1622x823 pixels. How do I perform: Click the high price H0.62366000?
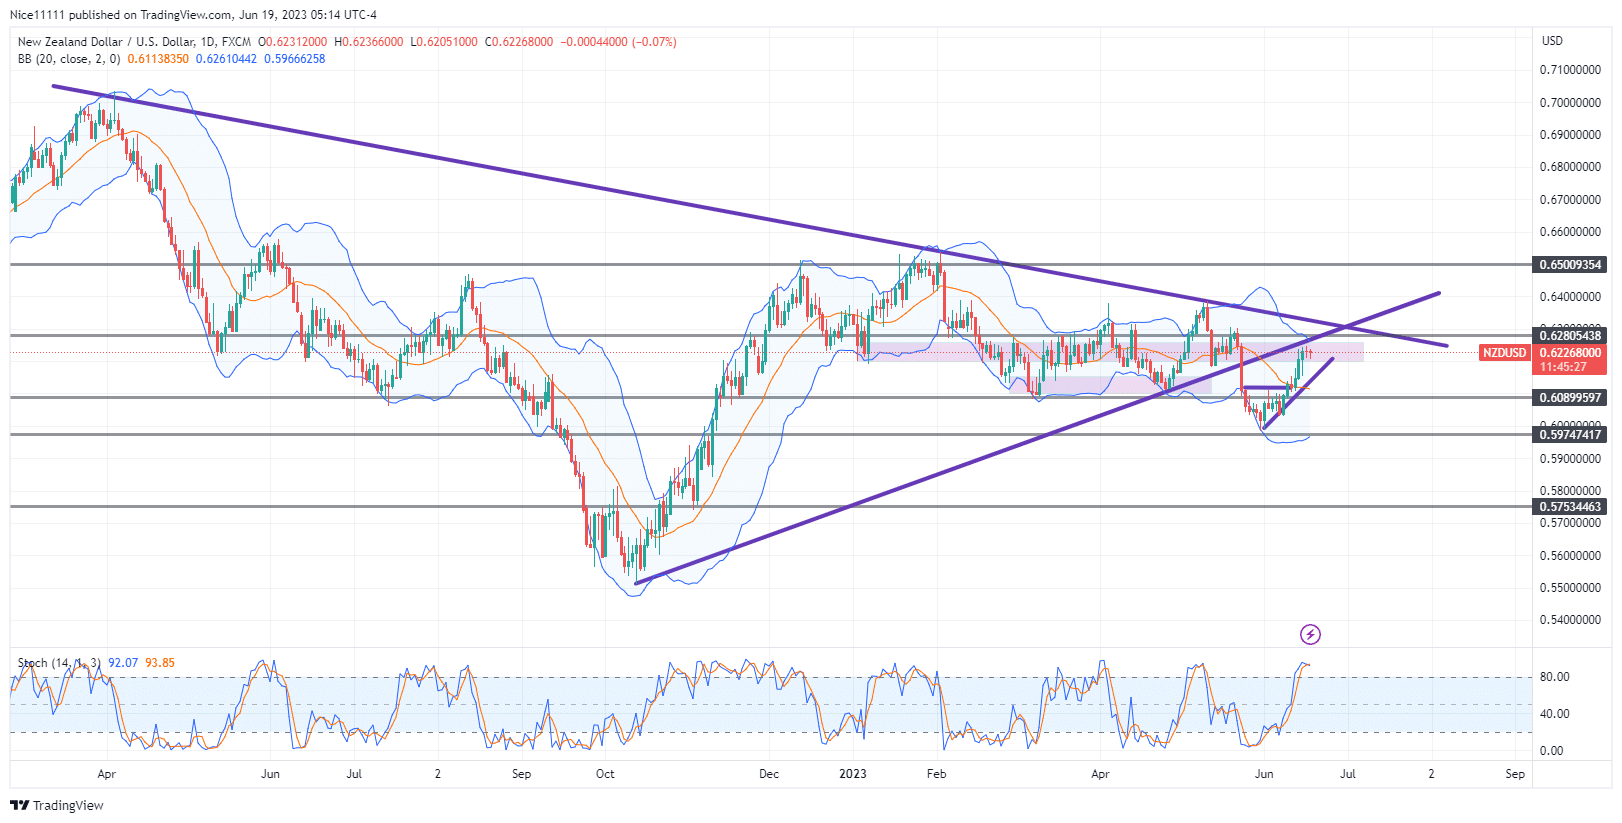click(369, 42)
